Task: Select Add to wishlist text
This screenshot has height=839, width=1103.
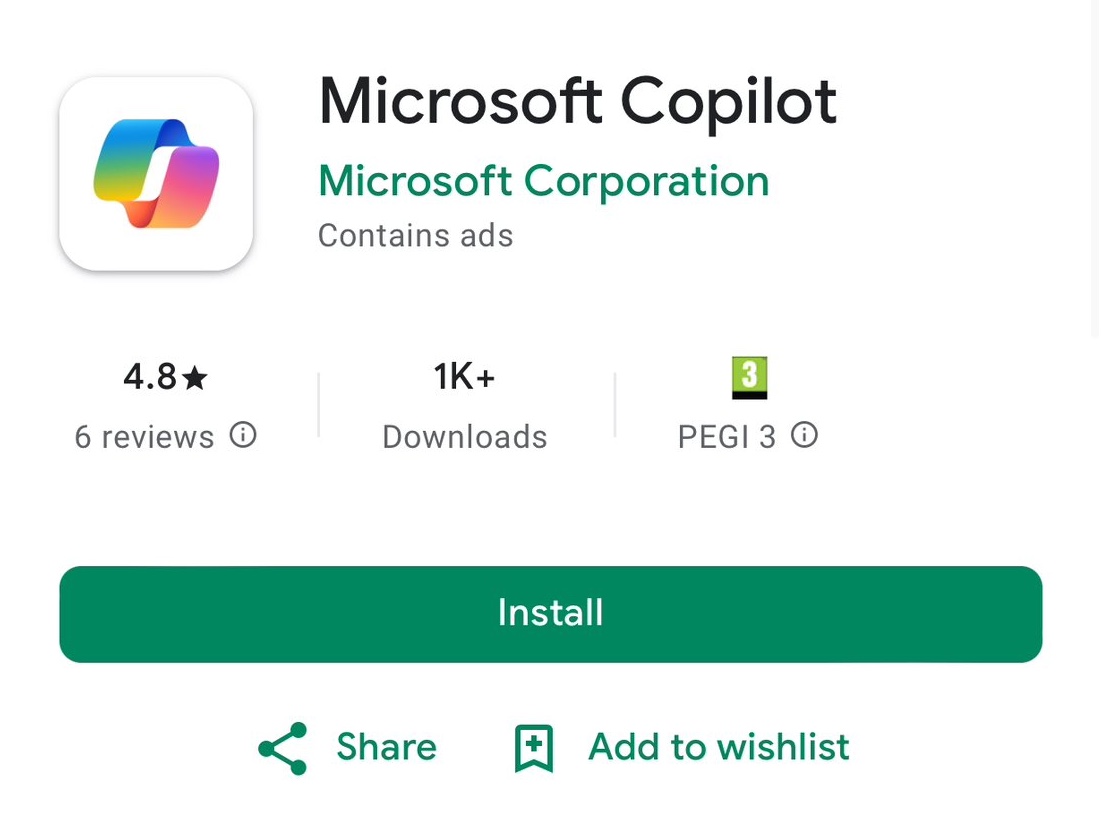Action: point(719,747)
